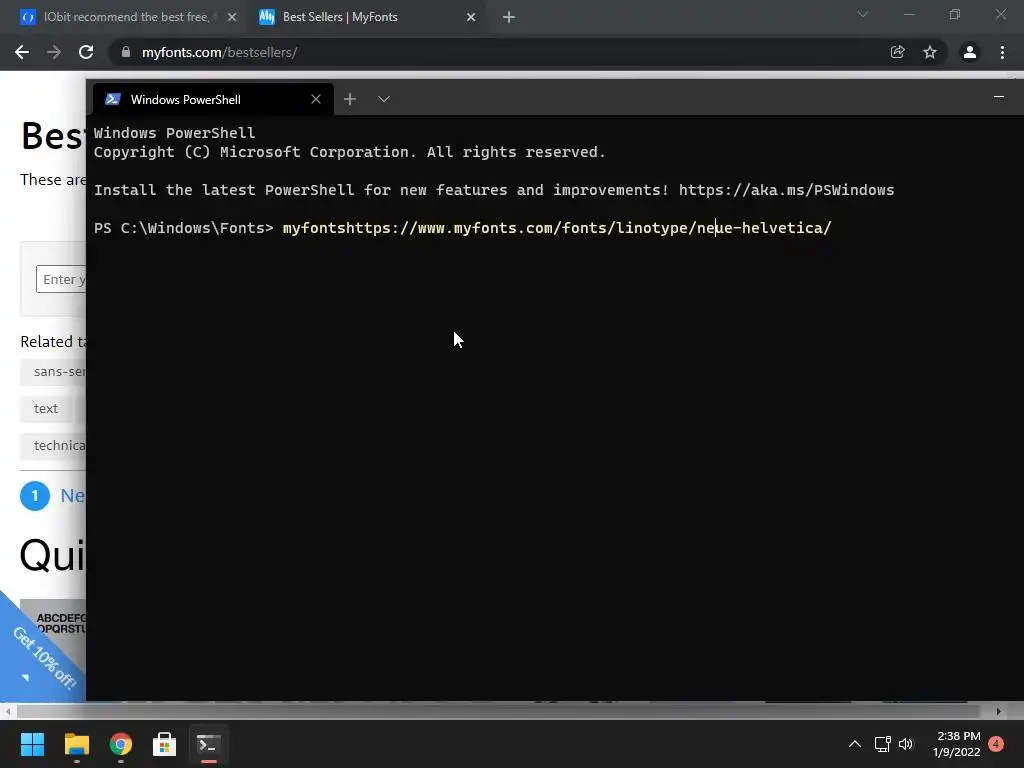Open Chrome three-dot menu
Viewport: 1024px width, 768px height.
(1002, 52)
